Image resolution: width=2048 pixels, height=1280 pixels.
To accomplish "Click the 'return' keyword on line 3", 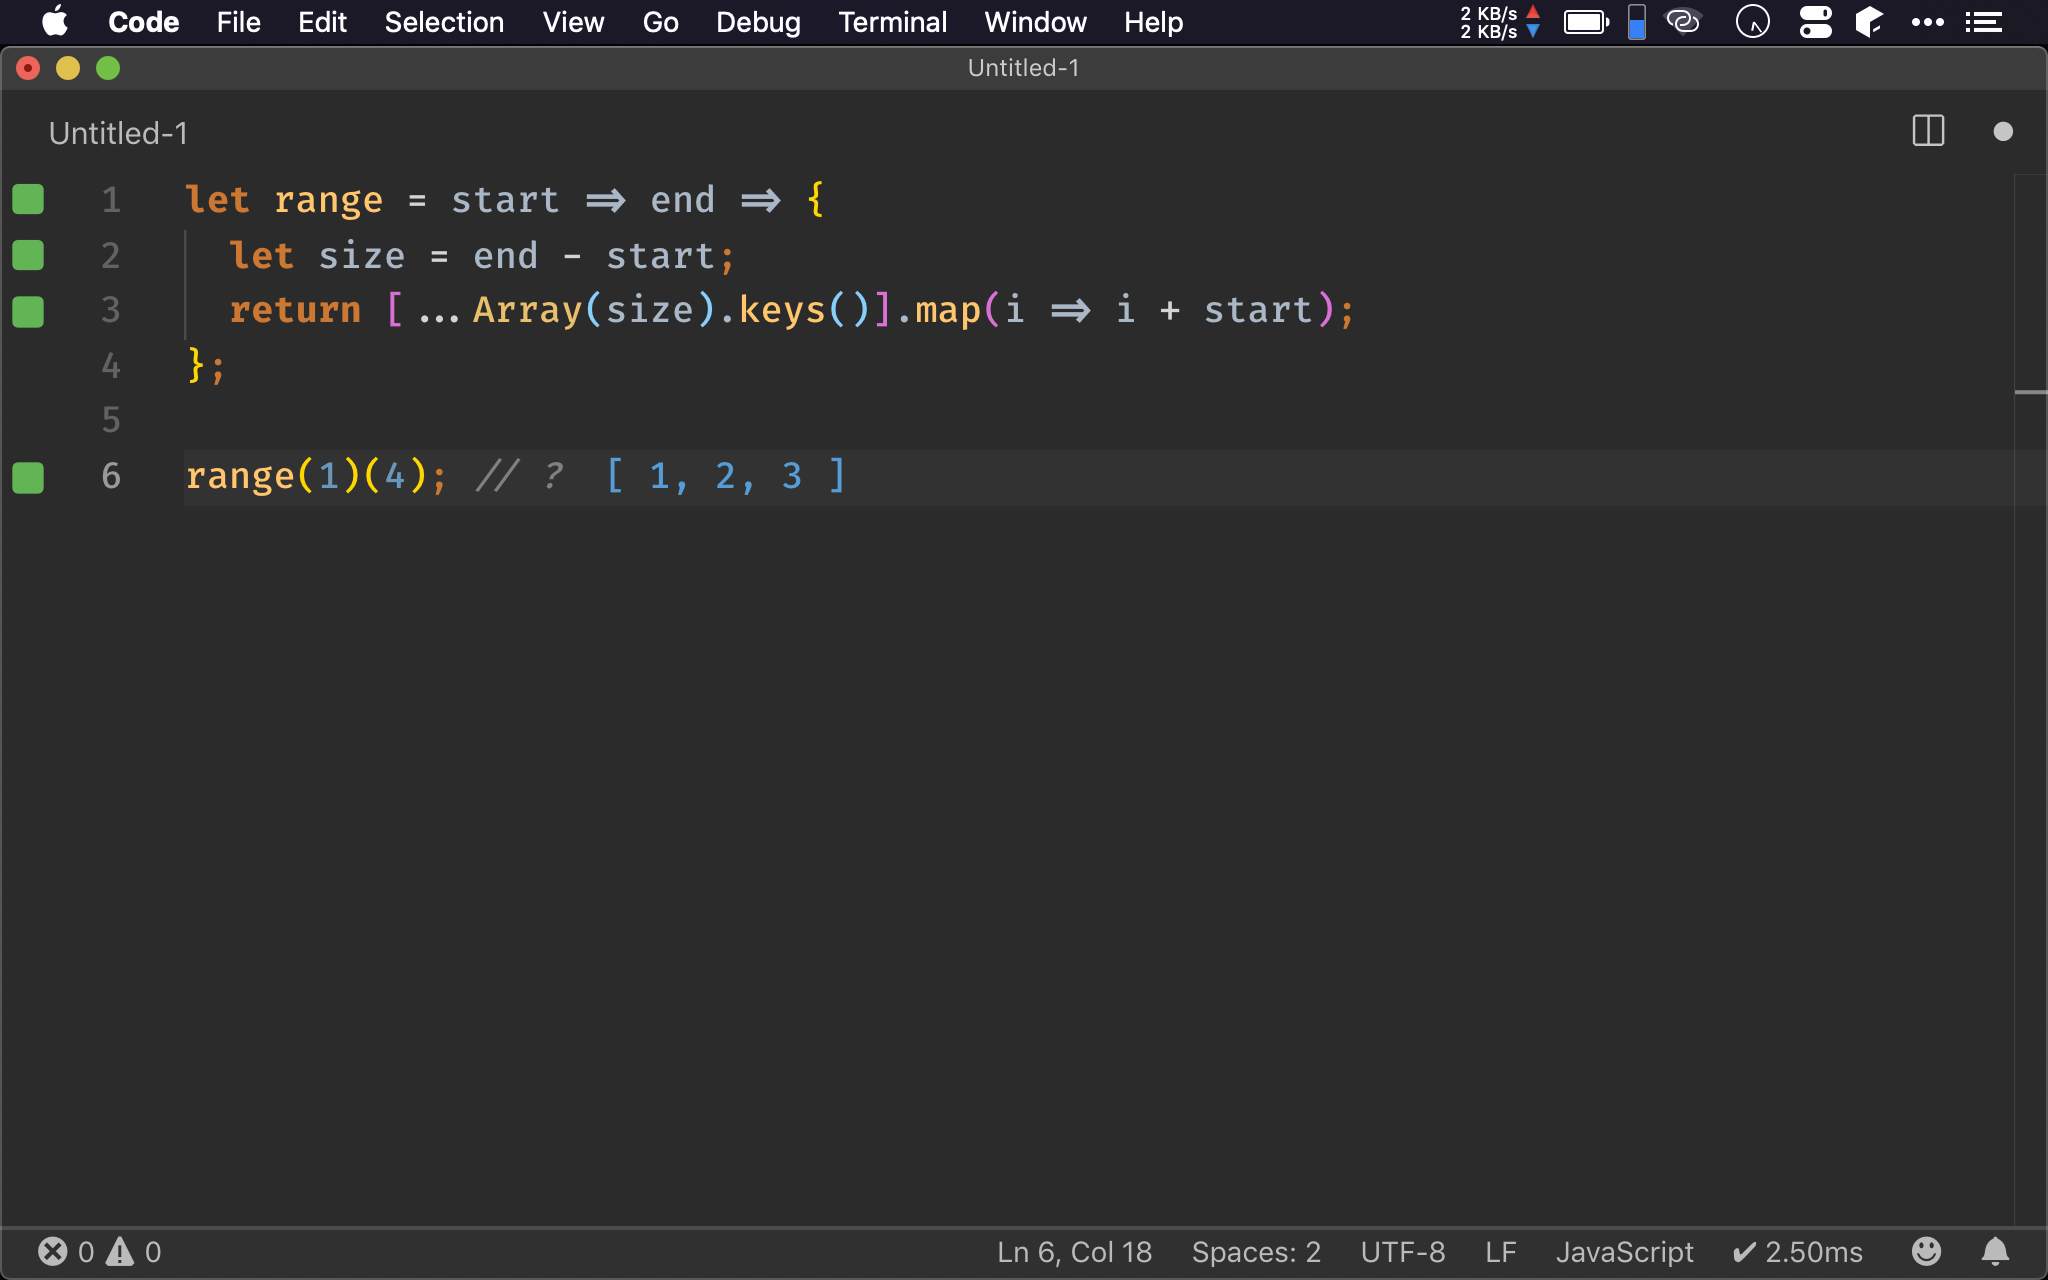I will click(x=295, y=310).
